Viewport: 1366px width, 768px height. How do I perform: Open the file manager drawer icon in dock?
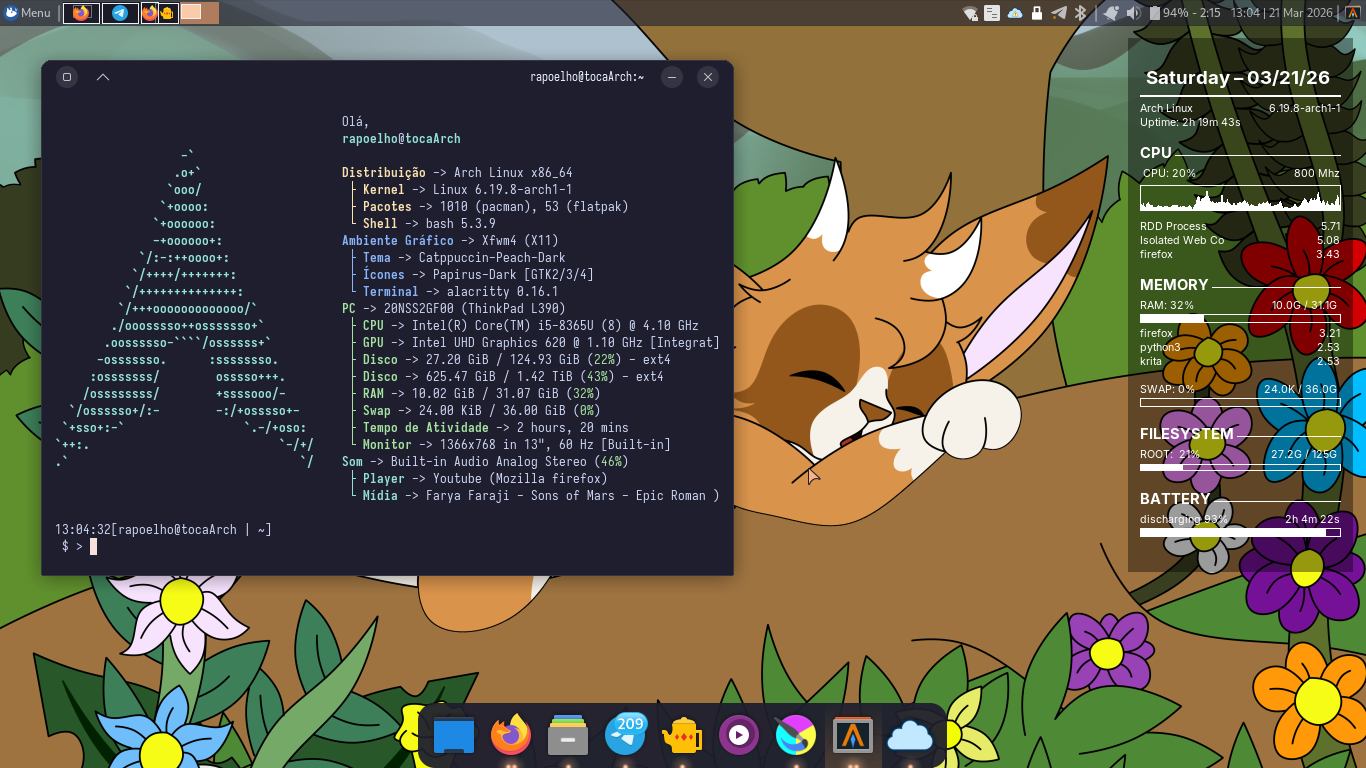point(568,737)
